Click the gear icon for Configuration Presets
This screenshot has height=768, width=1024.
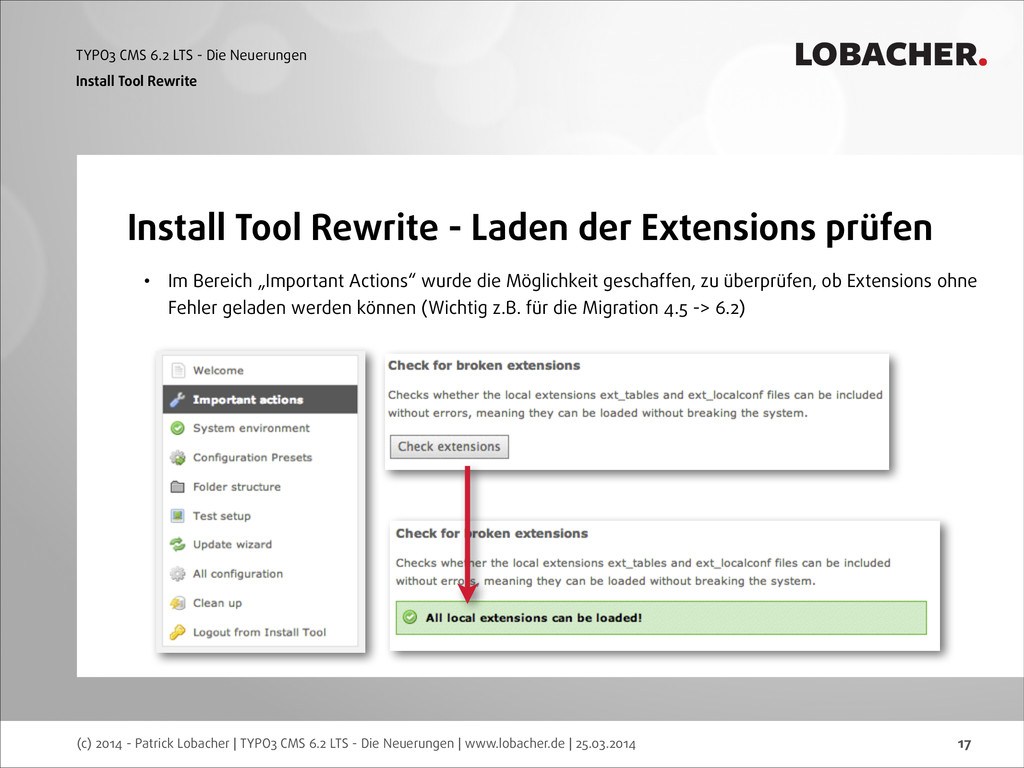point(178,457)
